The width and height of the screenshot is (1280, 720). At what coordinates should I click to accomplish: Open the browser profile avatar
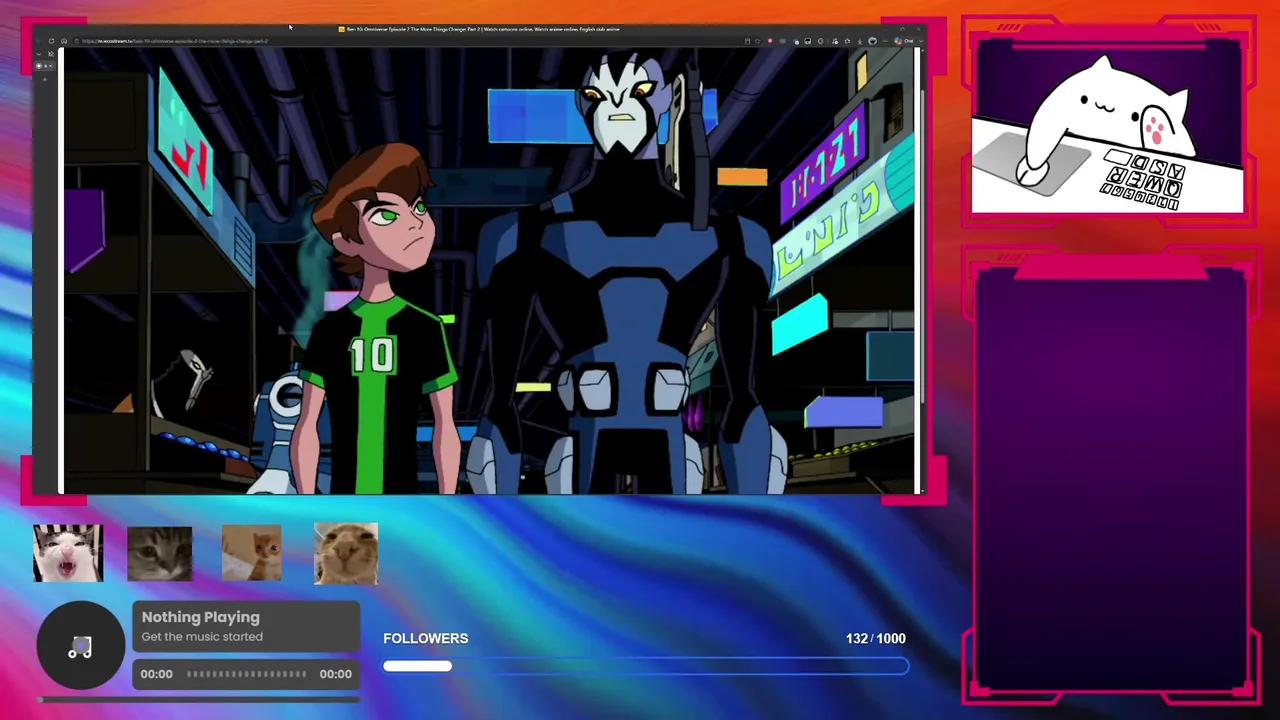click(872, 41)
